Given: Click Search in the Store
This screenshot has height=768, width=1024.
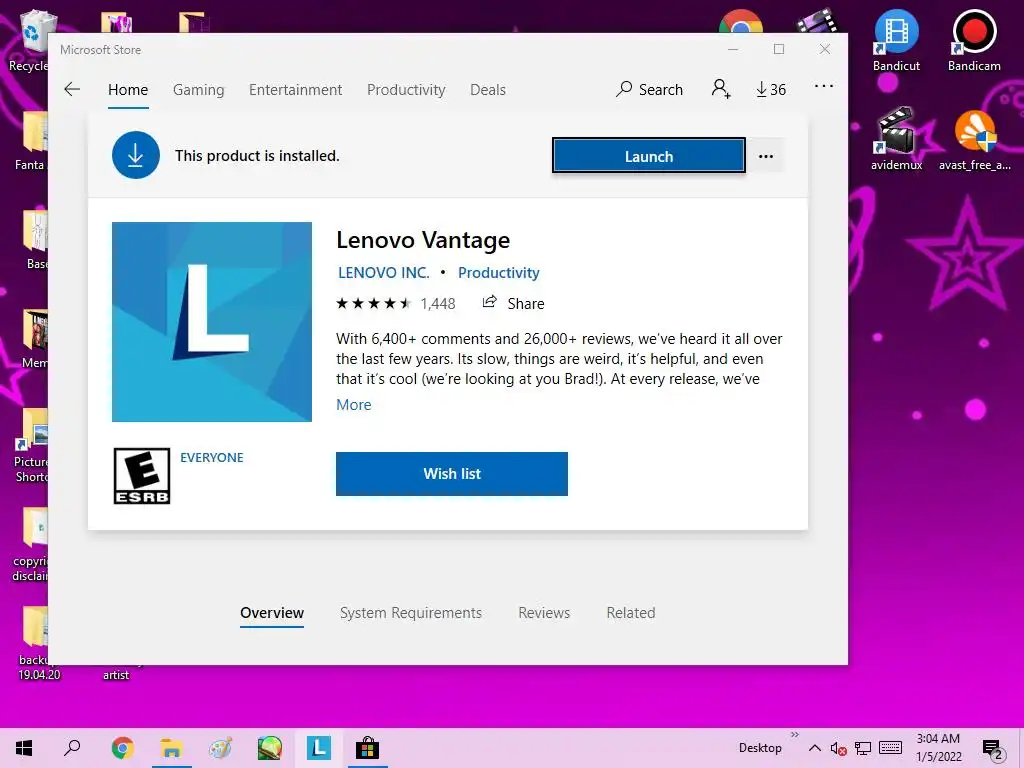Looking at the screenshot, I should [x=649, y=89].
